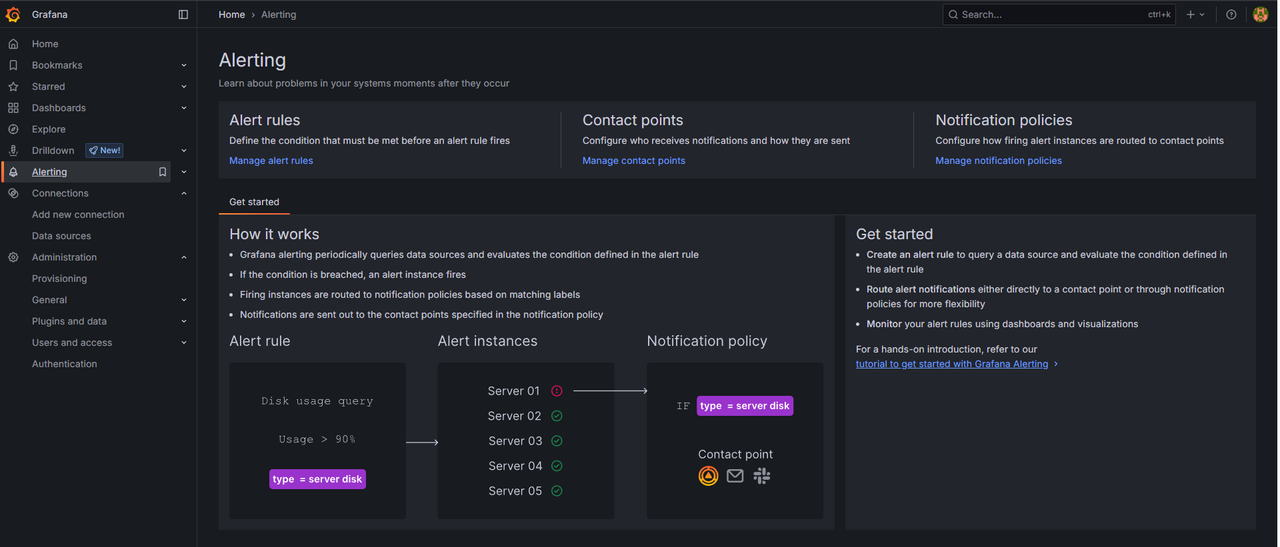This screenshot has width=1280, height=547.
Task: Click the Bookmarks icon in sidebar
Action: (13, 65)
